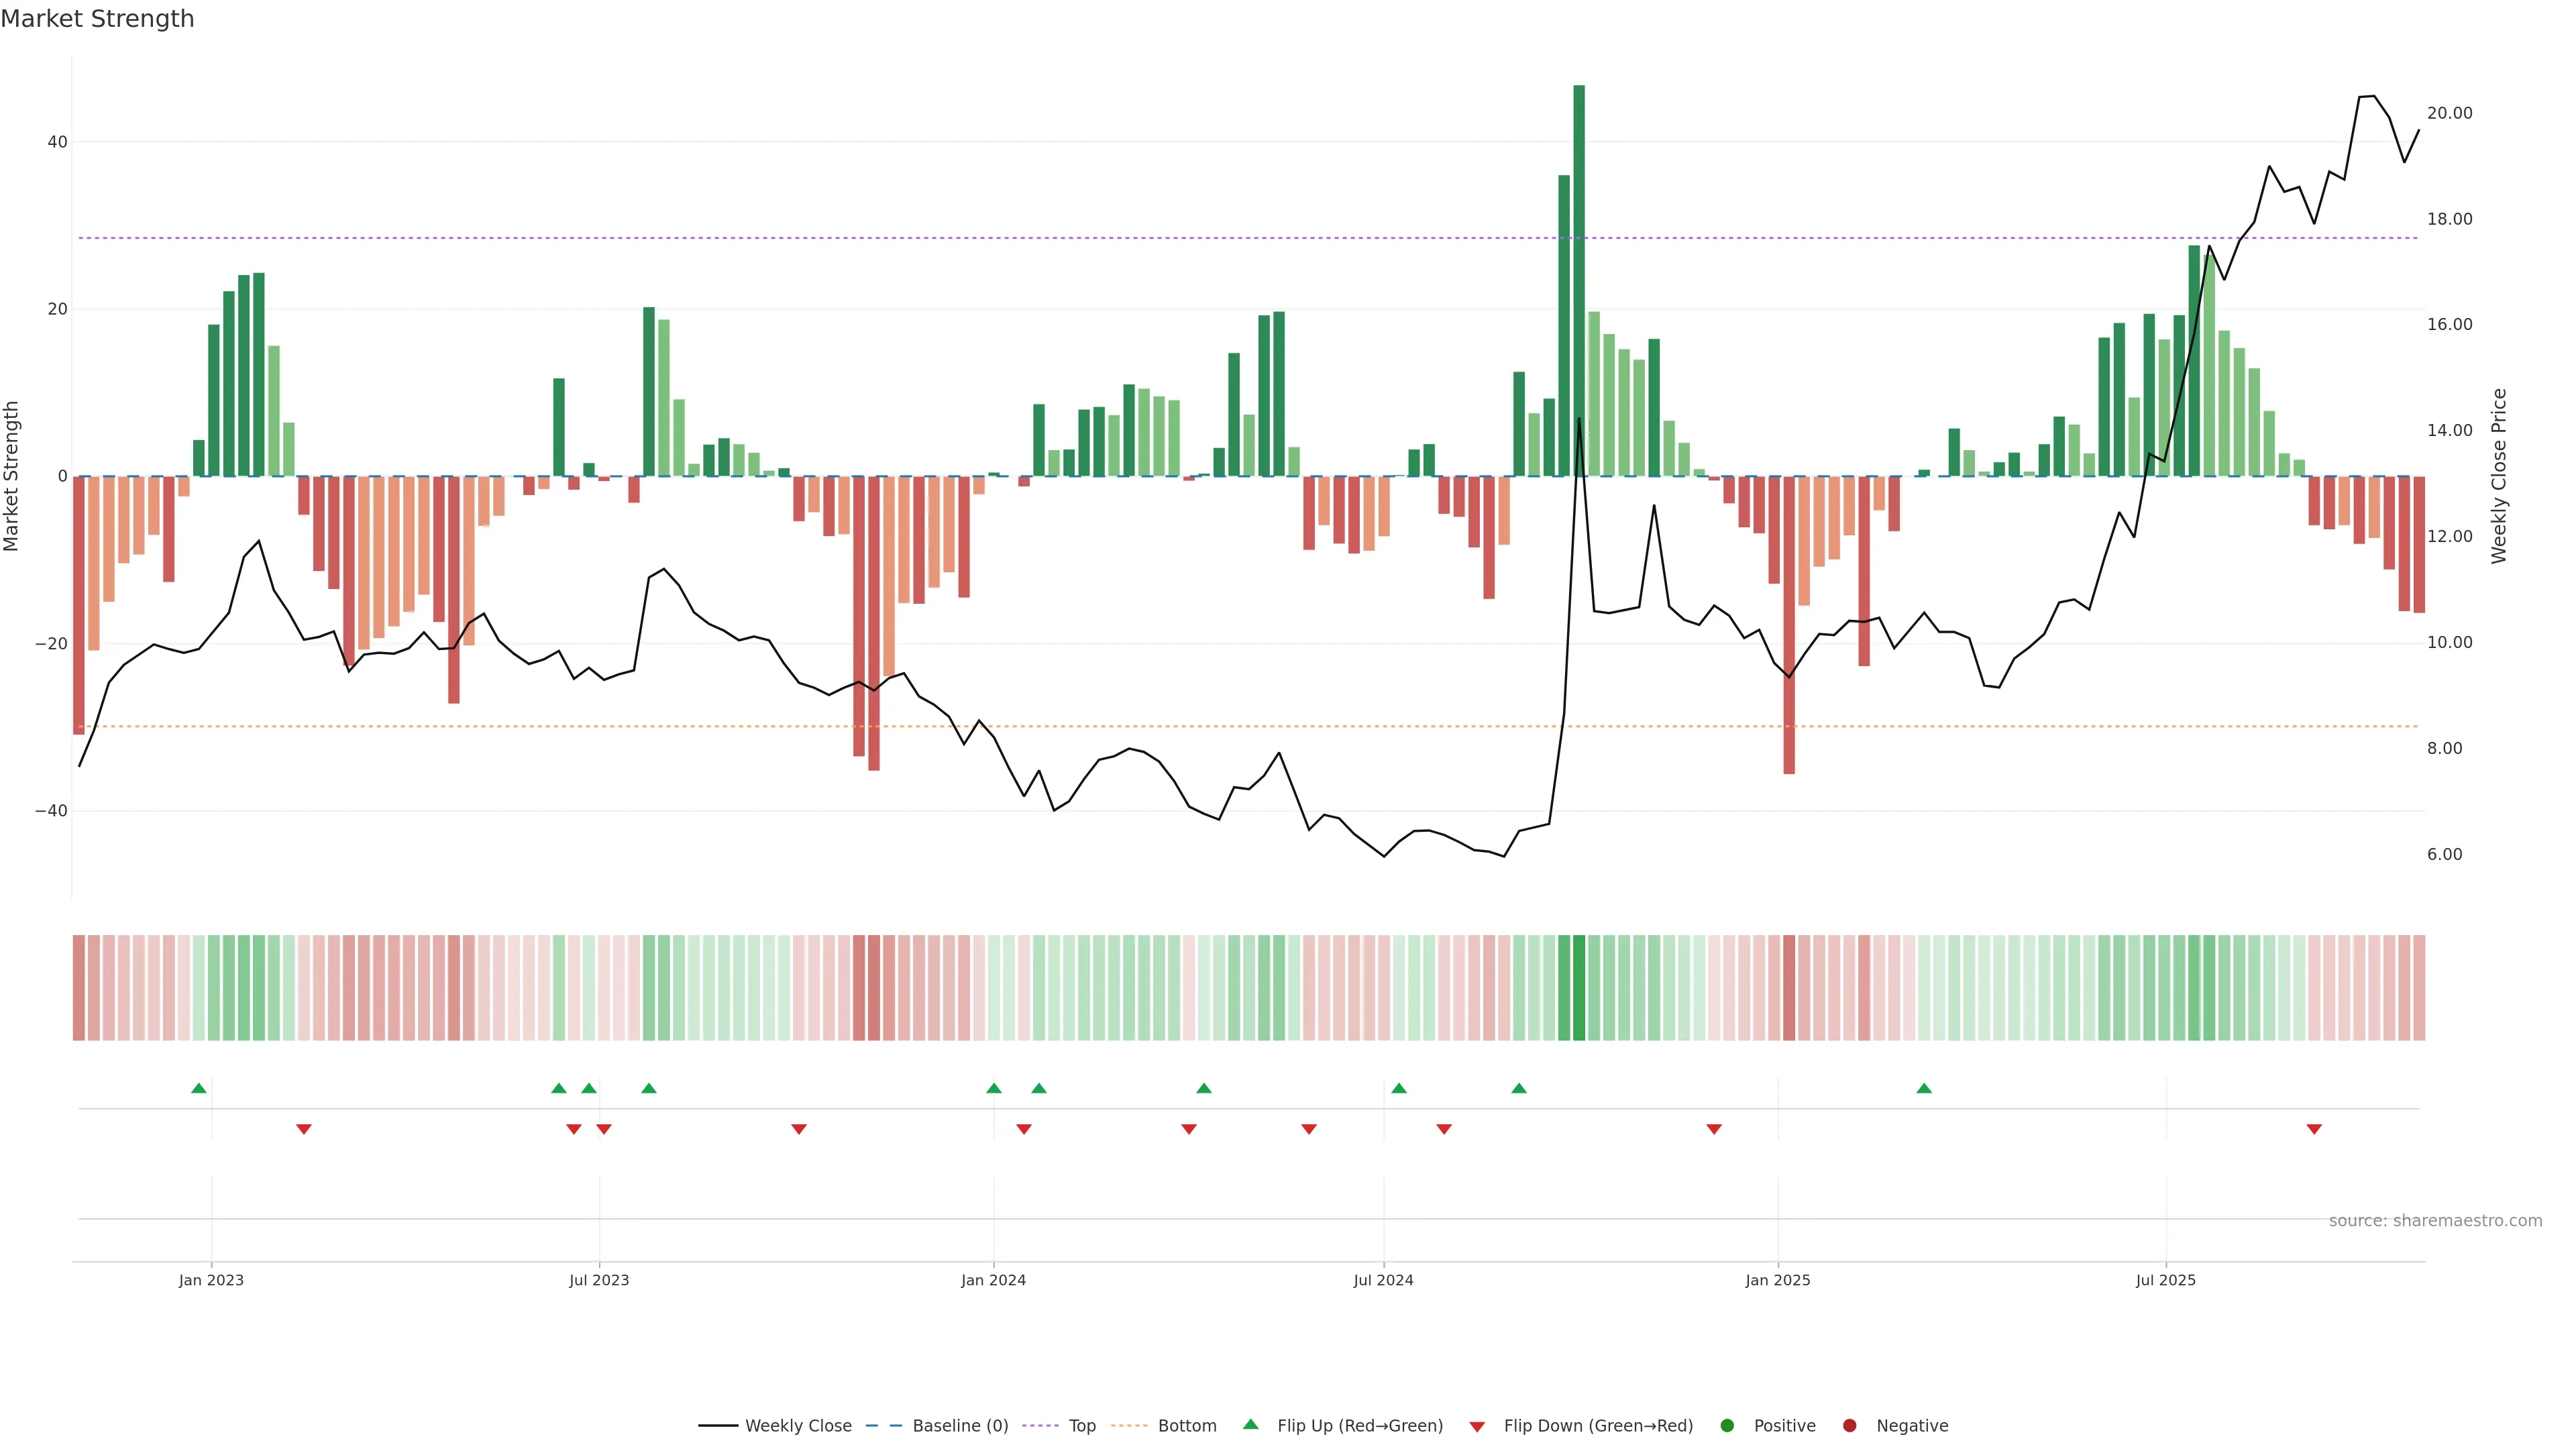Screen dimensions: 2576x1449
Task: Click the Market Strength chart title
Action: [97, 19]
